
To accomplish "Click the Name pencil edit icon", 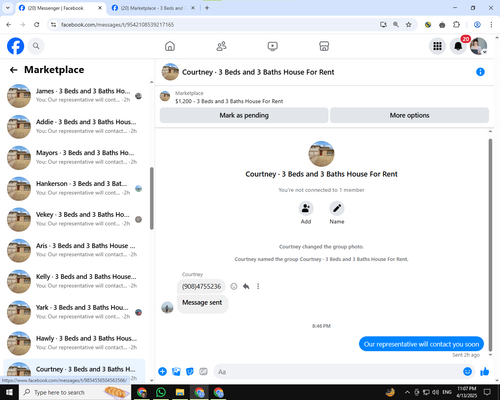I will tap(337, 208).
